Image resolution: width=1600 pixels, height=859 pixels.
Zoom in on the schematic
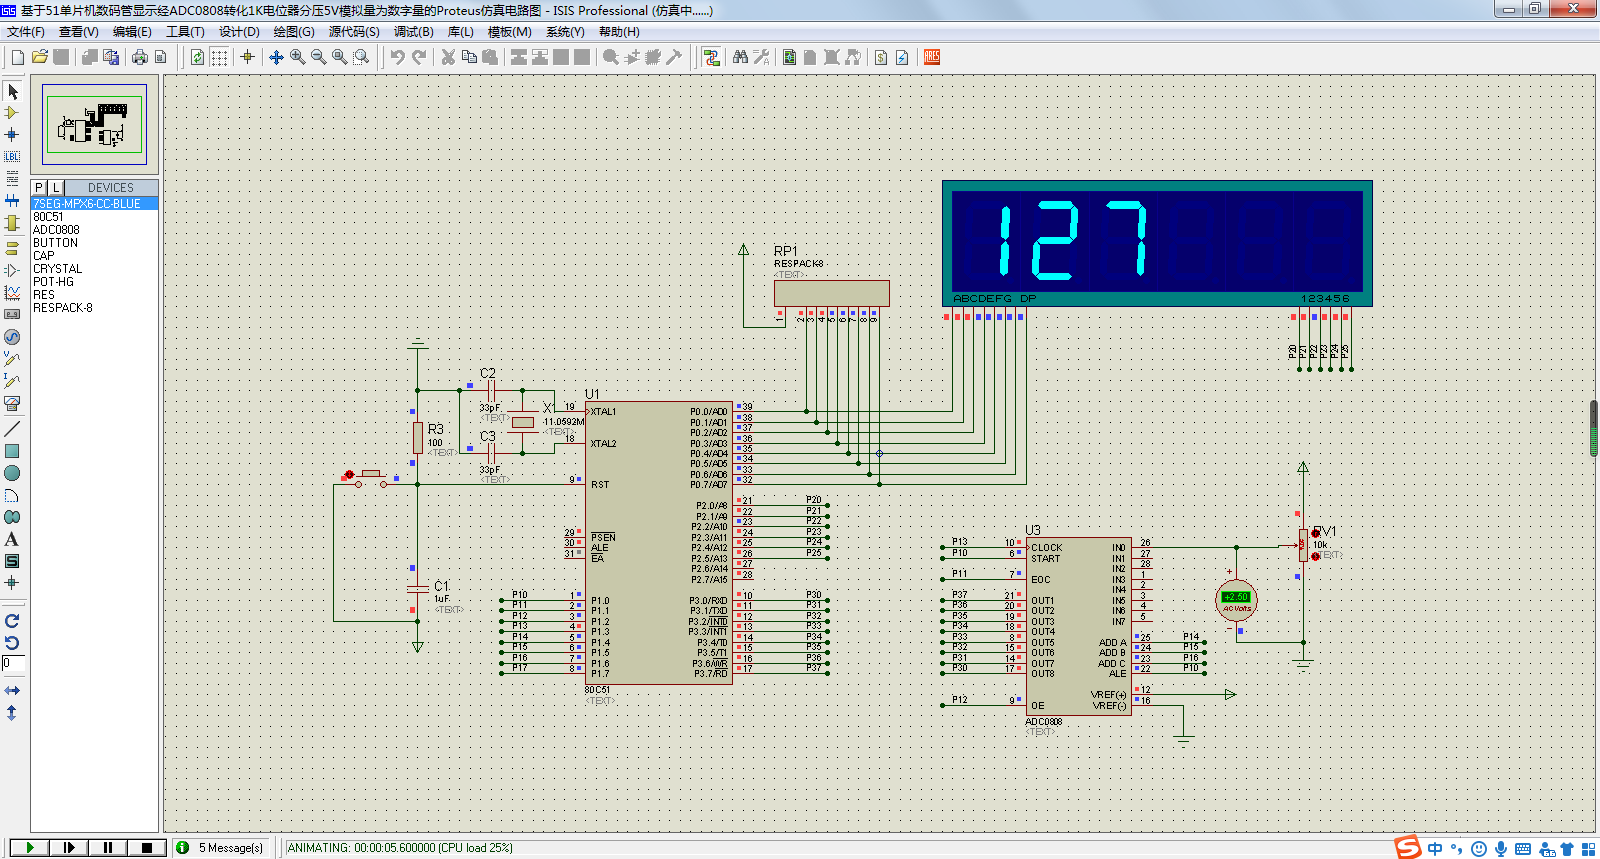pos(298,57)
